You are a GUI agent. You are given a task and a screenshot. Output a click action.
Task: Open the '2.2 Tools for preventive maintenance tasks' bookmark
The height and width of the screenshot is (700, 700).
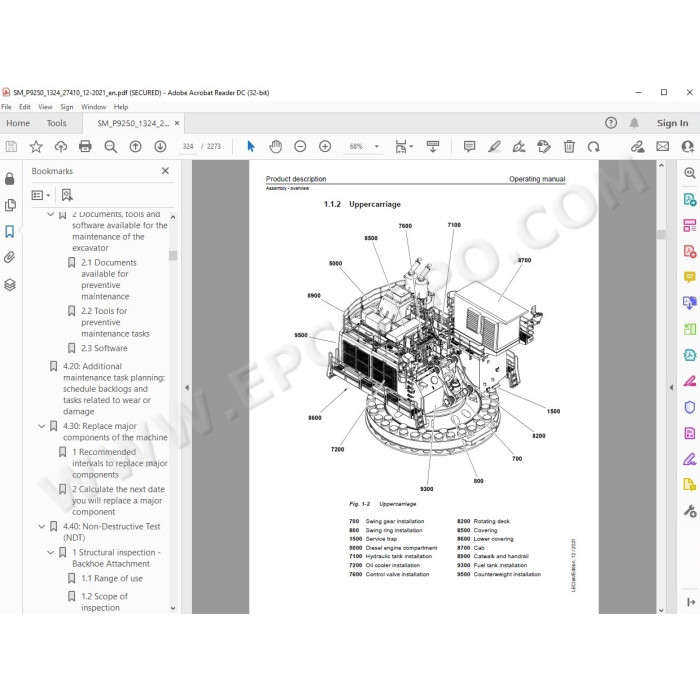point(115,322)
